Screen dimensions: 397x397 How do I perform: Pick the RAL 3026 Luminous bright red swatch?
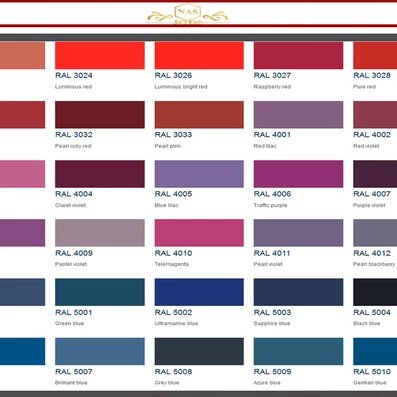point(199,55)
